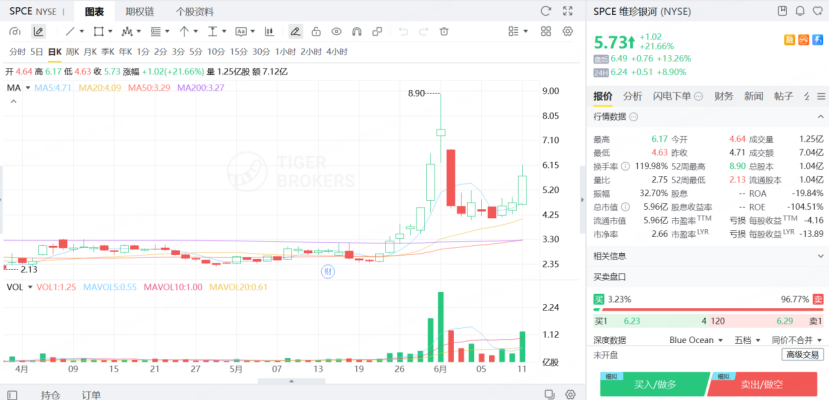The height and width of the screenshot is (400, 829).
Task: Expand the text annotation dropdown arrow
Action: tap(253, 32)
